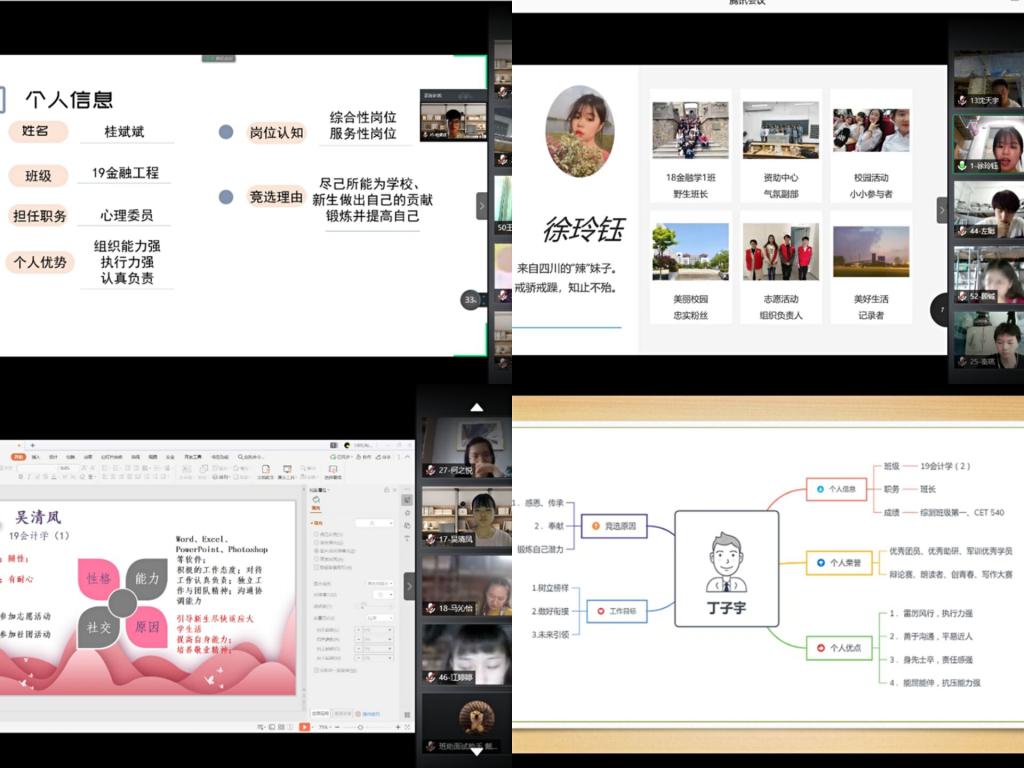Click the 竞选原因 node question icon

click(x=596, y=525)
